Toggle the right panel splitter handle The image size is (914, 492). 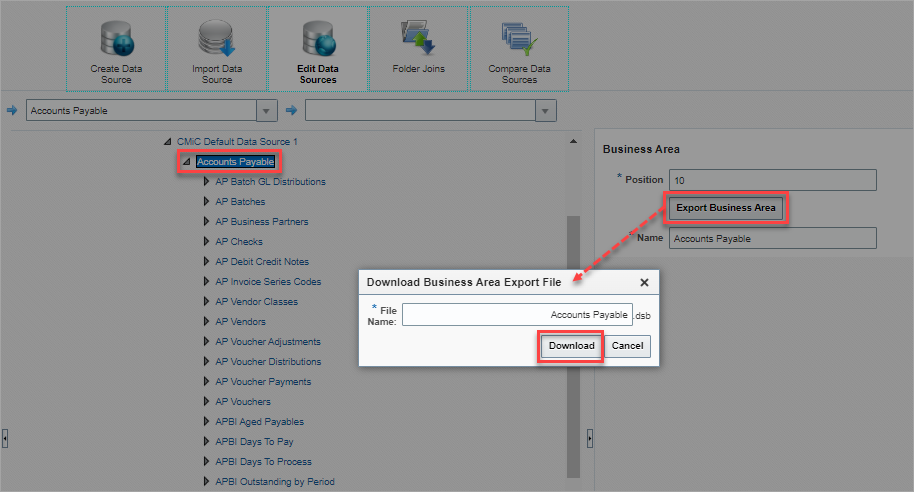coord(590,438)
